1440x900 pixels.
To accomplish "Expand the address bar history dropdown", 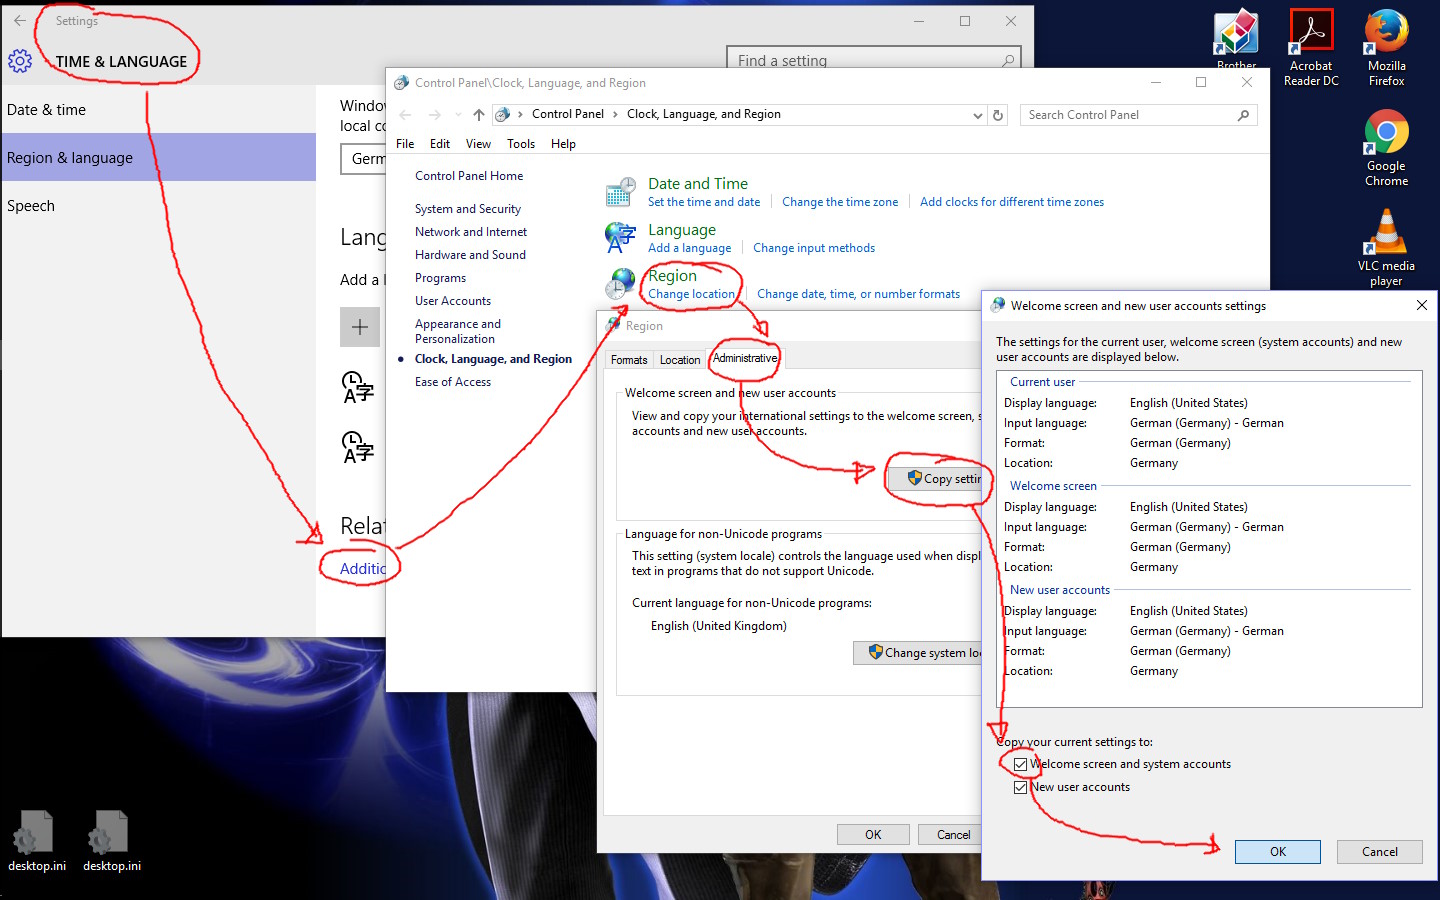I will pos(977,115).
